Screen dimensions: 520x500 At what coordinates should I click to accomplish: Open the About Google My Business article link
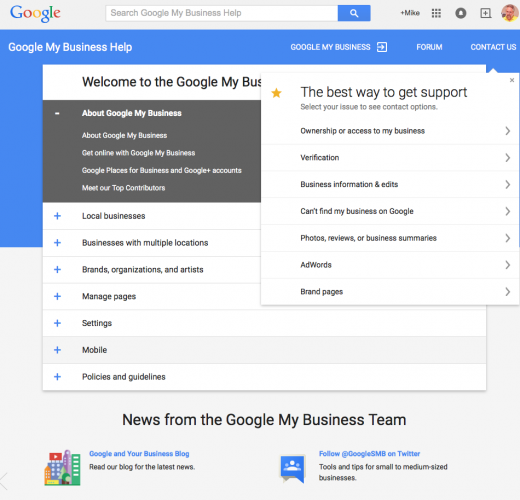pos(124,135)
